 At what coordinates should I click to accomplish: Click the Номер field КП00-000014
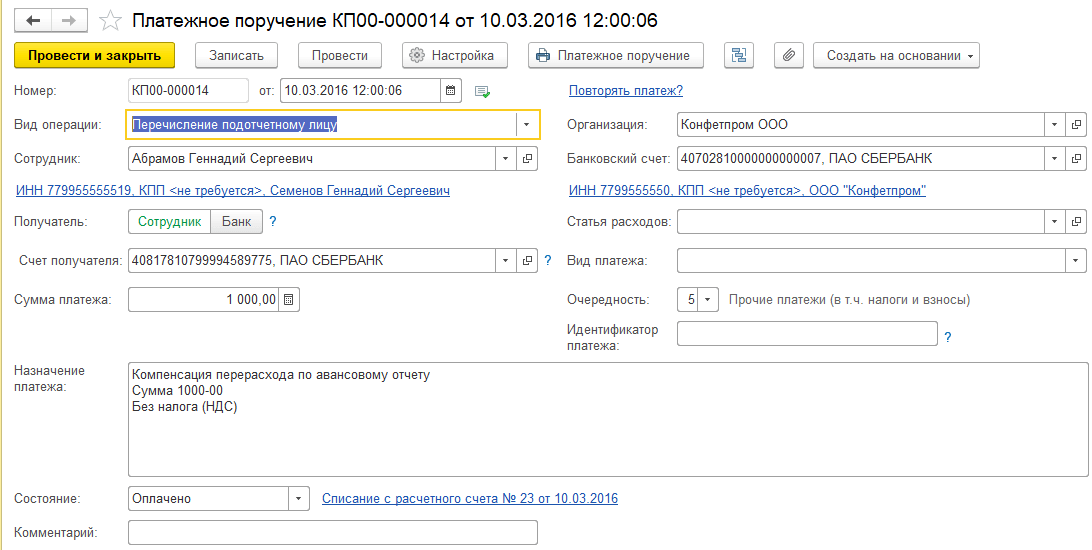pyautogui.click(x=188, y=91)
